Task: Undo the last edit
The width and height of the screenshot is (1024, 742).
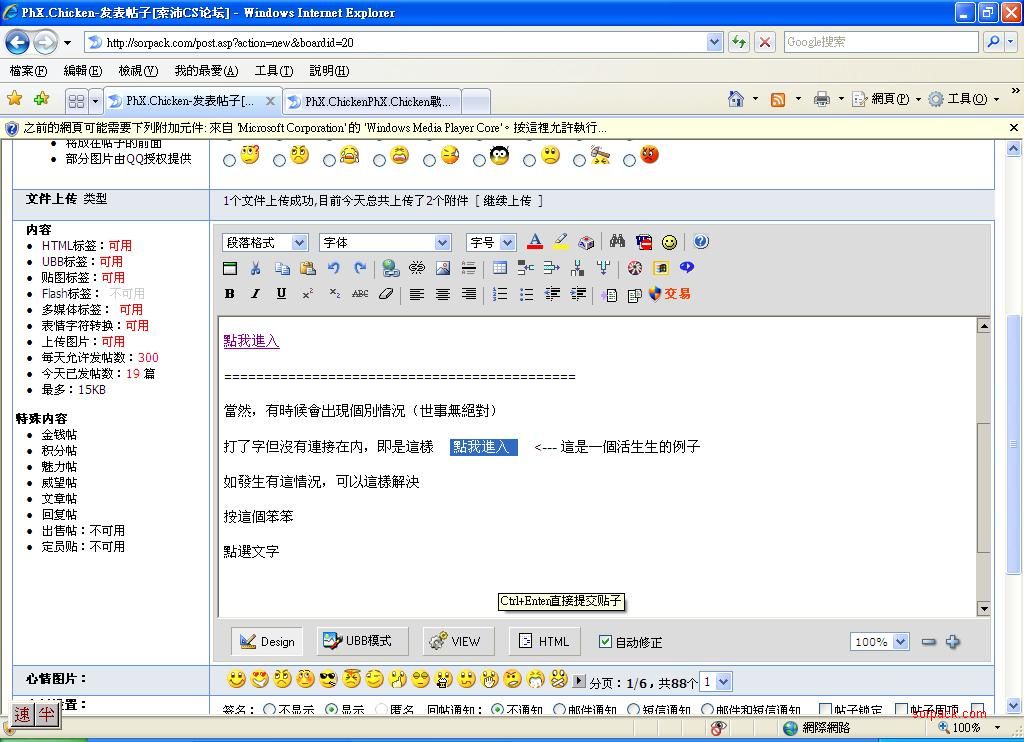Action: pyautogui.click(x=334, y=268)
